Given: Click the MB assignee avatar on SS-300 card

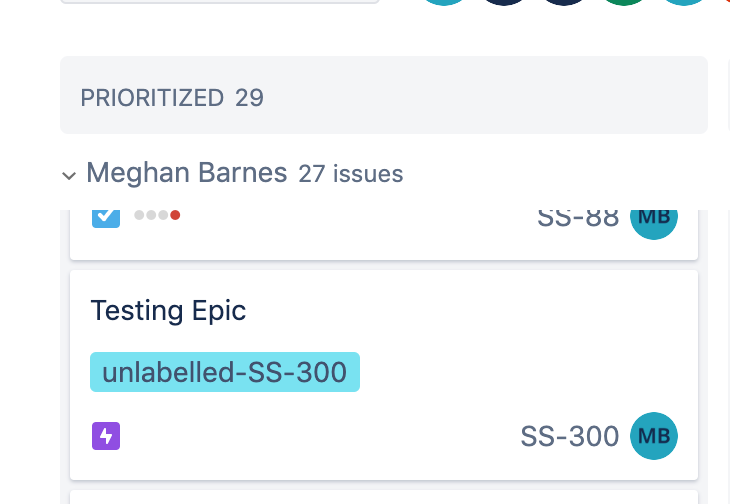Looking at the screenshot, I should (x=654, y=436).
